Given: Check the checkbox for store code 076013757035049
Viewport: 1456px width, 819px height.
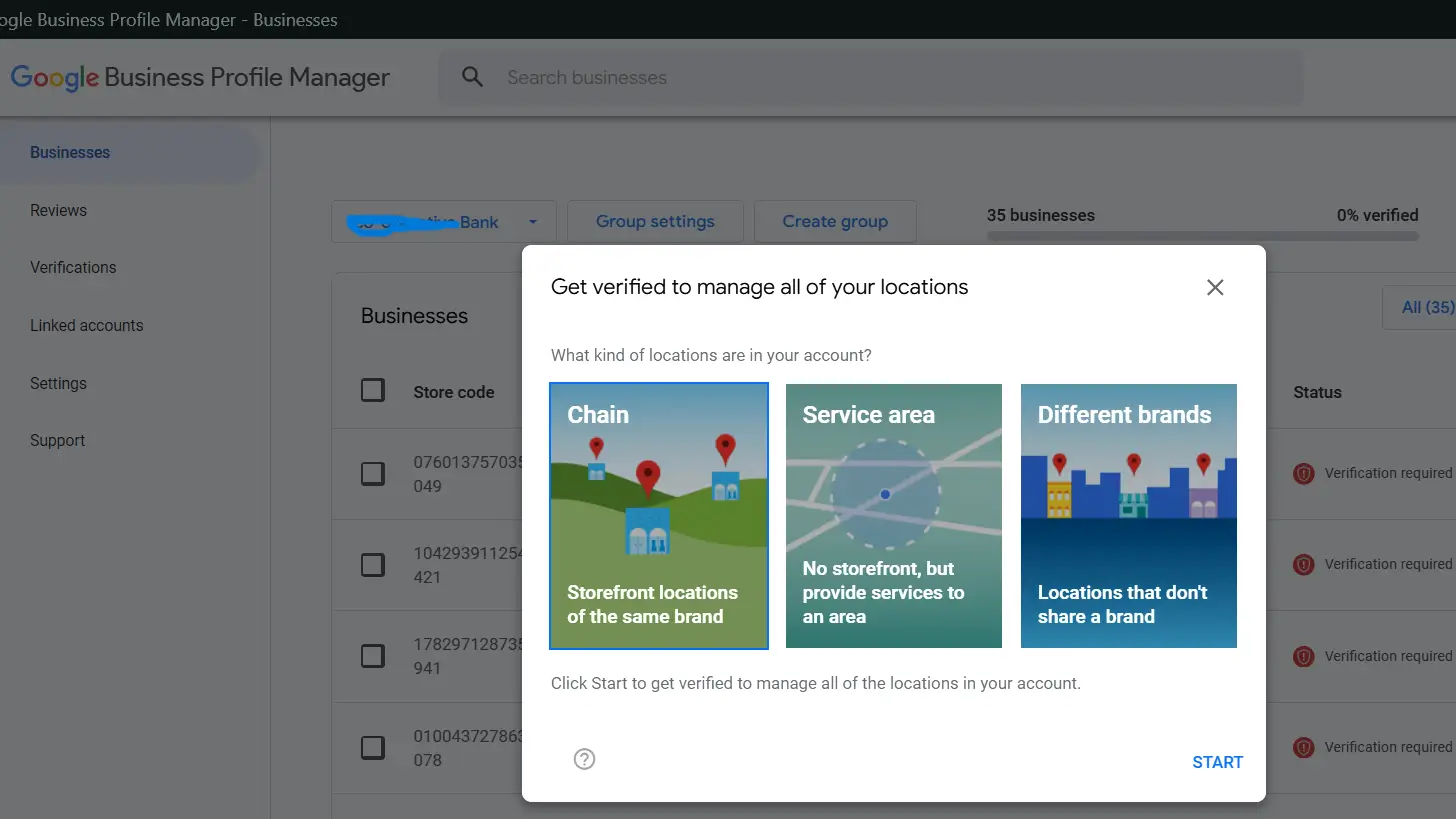Looking at the screenshot, I should (373, 473).
